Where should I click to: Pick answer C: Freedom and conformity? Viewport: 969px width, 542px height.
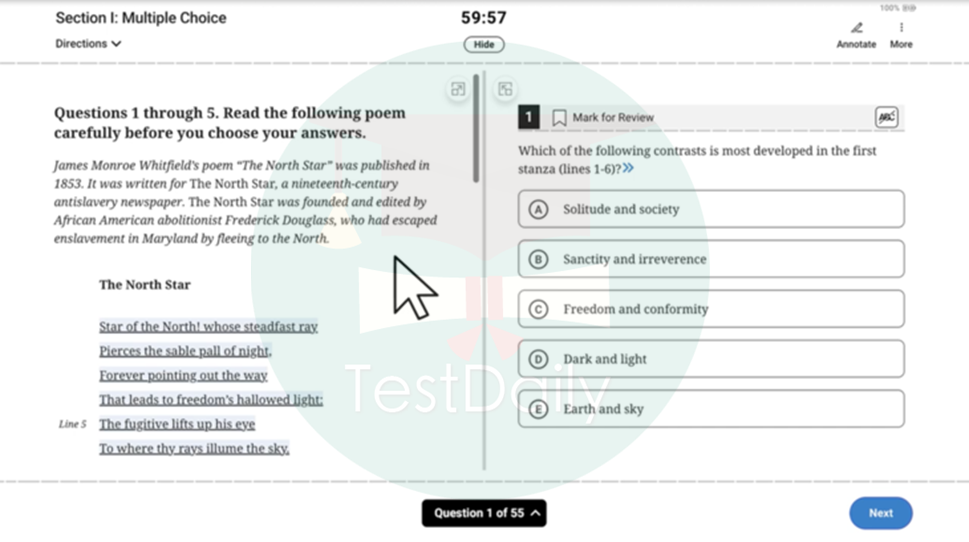pos(711,309)
